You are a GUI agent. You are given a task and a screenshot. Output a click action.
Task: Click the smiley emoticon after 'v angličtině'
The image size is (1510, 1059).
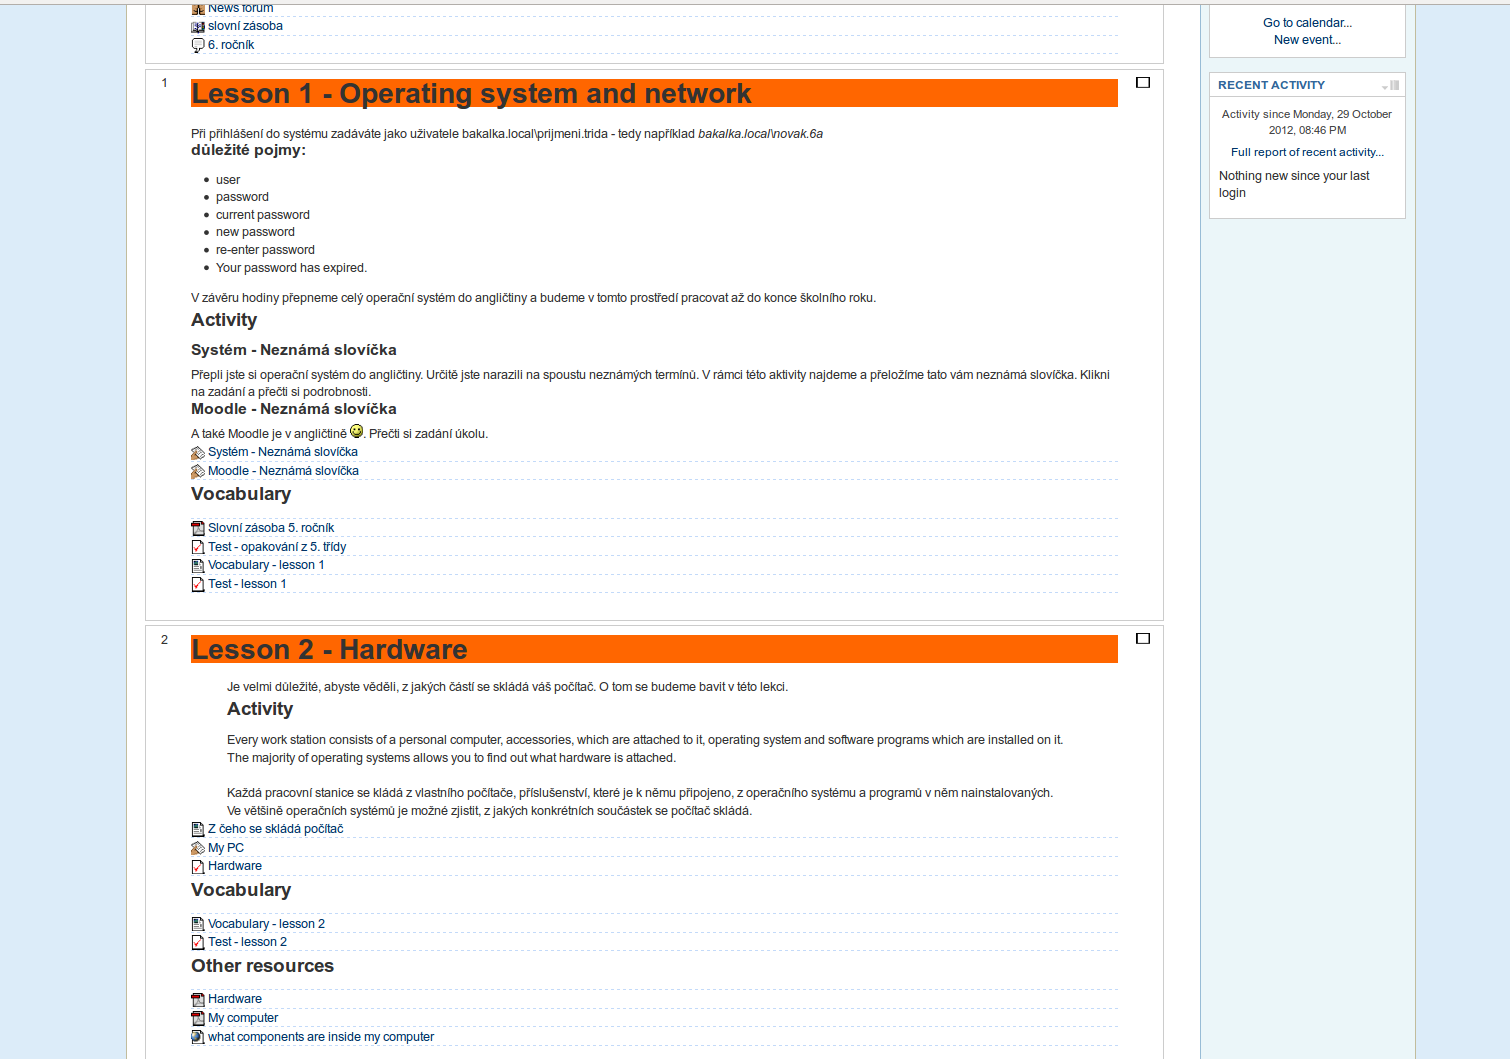click(x=357, y=432)
